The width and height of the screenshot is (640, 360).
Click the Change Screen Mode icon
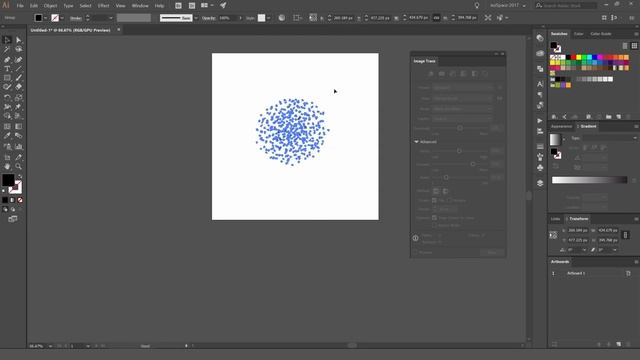coord(13,219)
